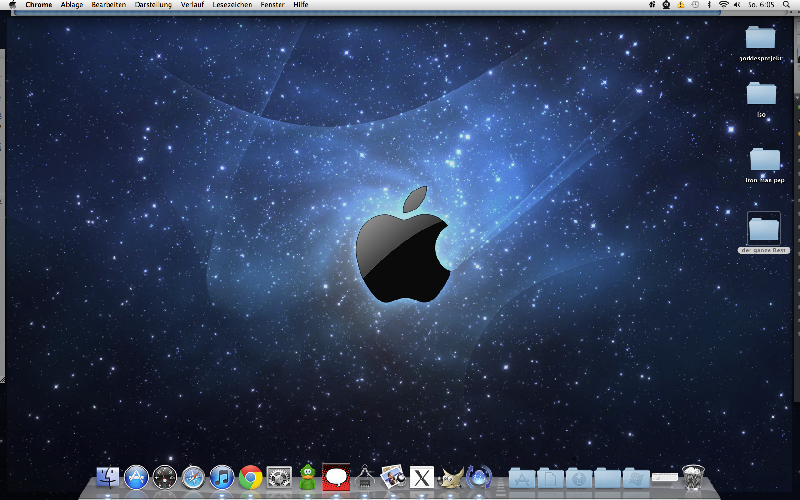800x500 pixels.
Task: Open Finder from the dock
Action: (x=108, y=478)
